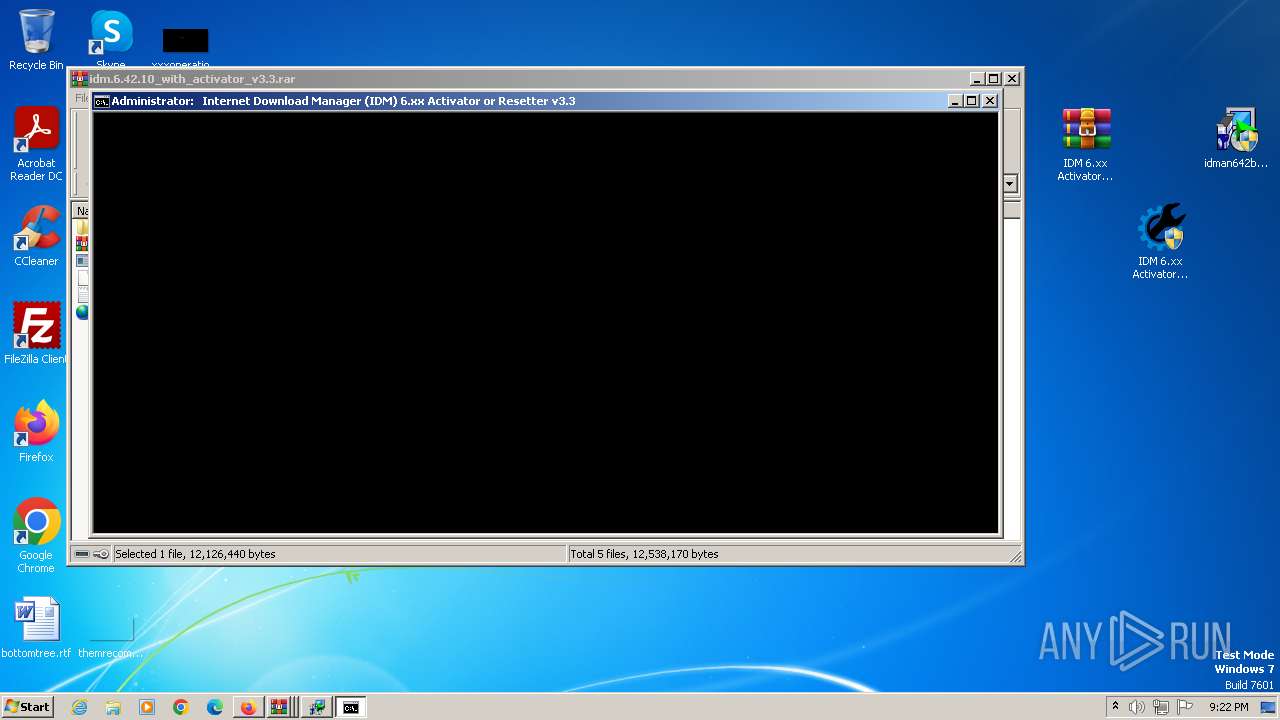Image resolution: width=1280 pixels, height=720 pixels.
Task: Select the FileZilla Client desktop icon
Action: (x=36, y=334)
